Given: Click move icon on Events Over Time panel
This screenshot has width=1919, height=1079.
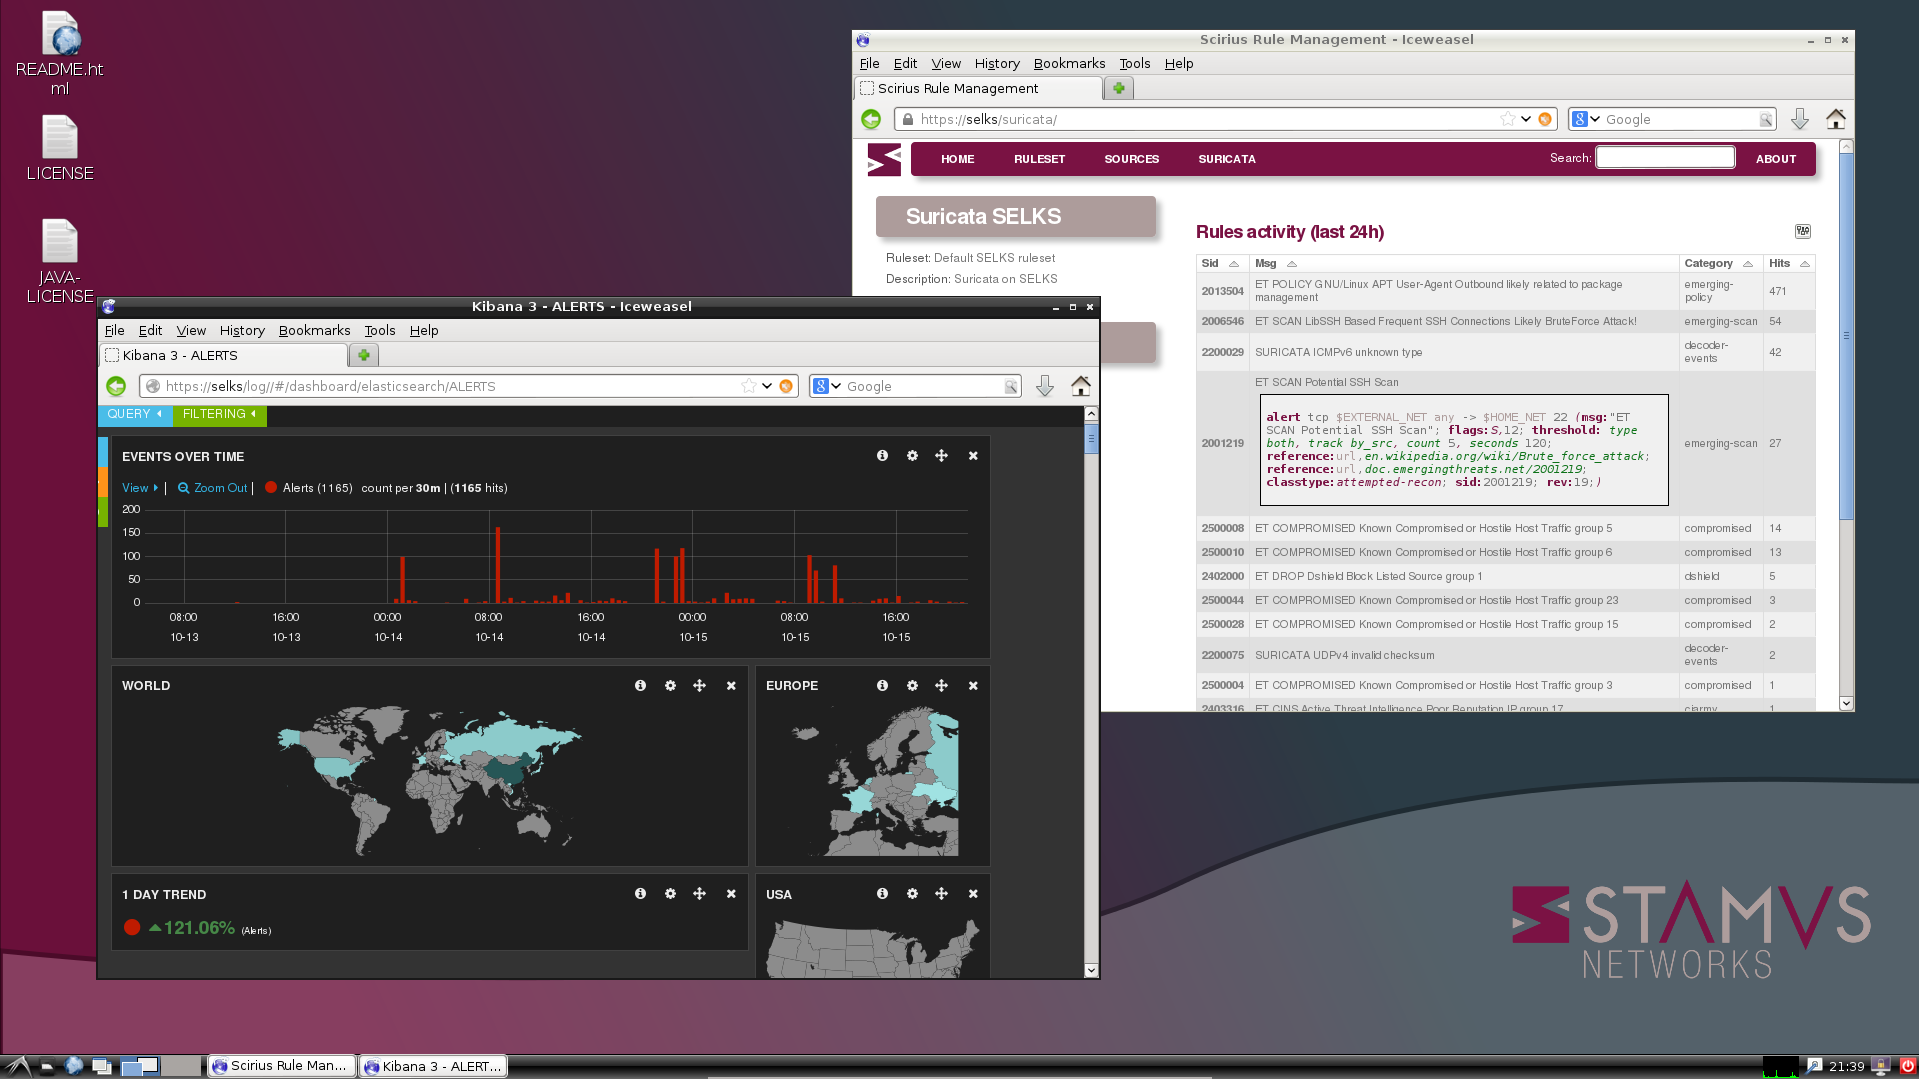Looking at the screenshot, I should tap(941, 456).
